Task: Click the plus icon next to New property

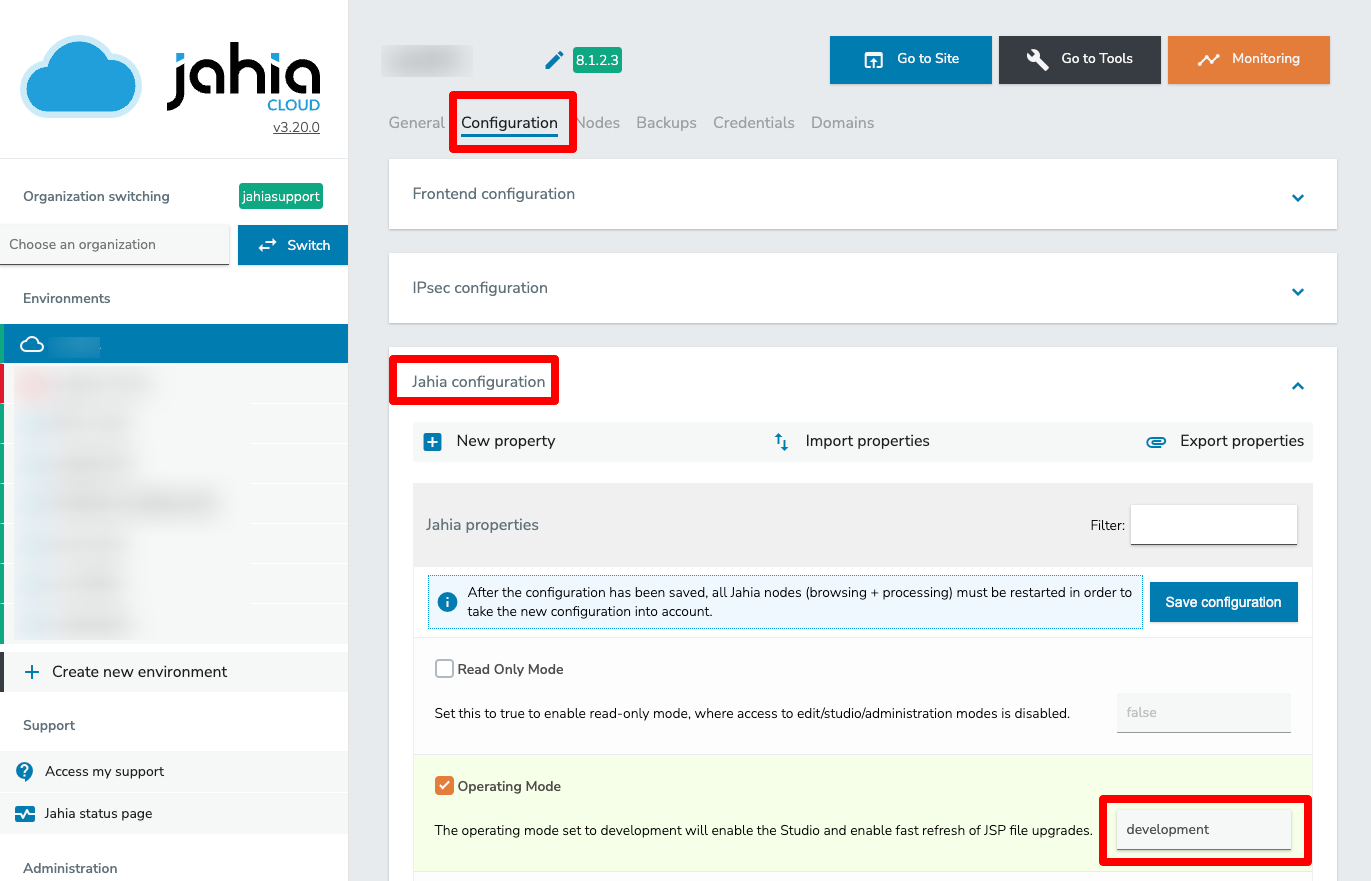Action: click(x=432, y=441)
